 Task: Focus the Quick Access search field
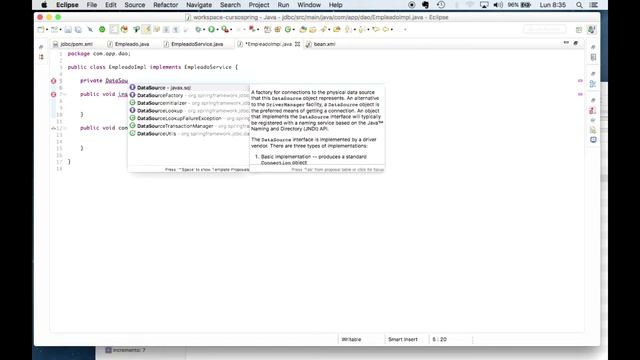tap(545, 29)
